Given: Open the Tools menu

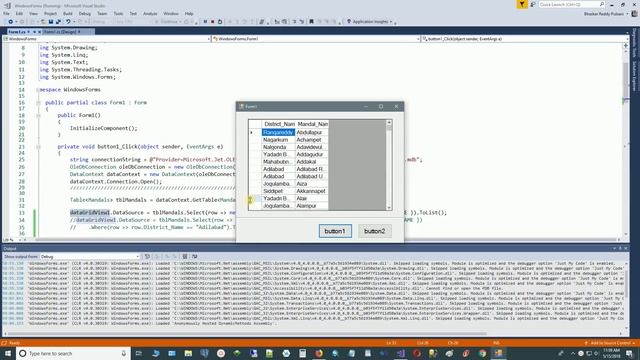Looking at the screenshot, I should click(118, 13).
